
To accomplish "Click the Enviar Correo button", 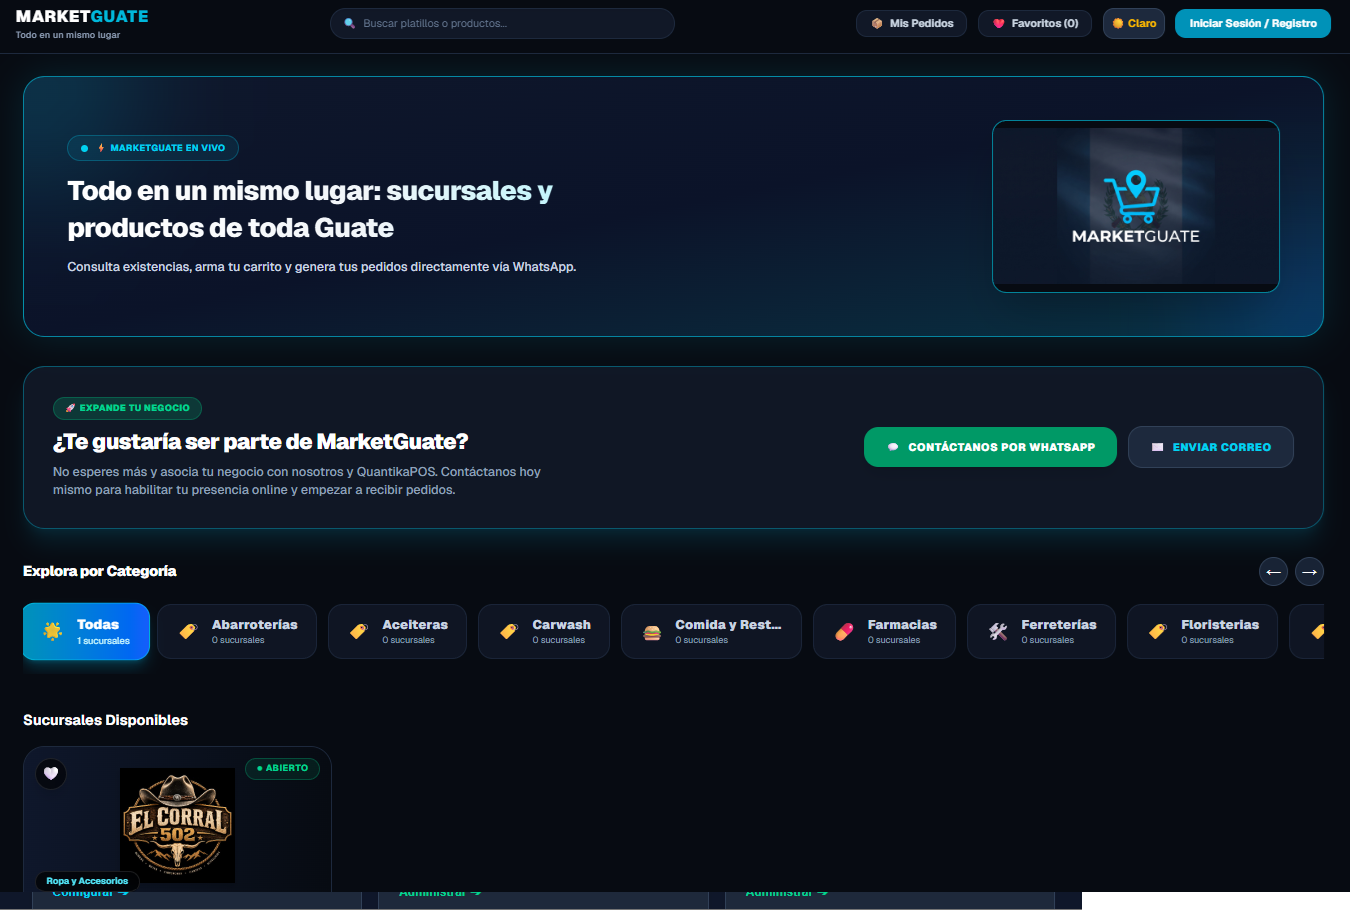I will [1211, 447].
